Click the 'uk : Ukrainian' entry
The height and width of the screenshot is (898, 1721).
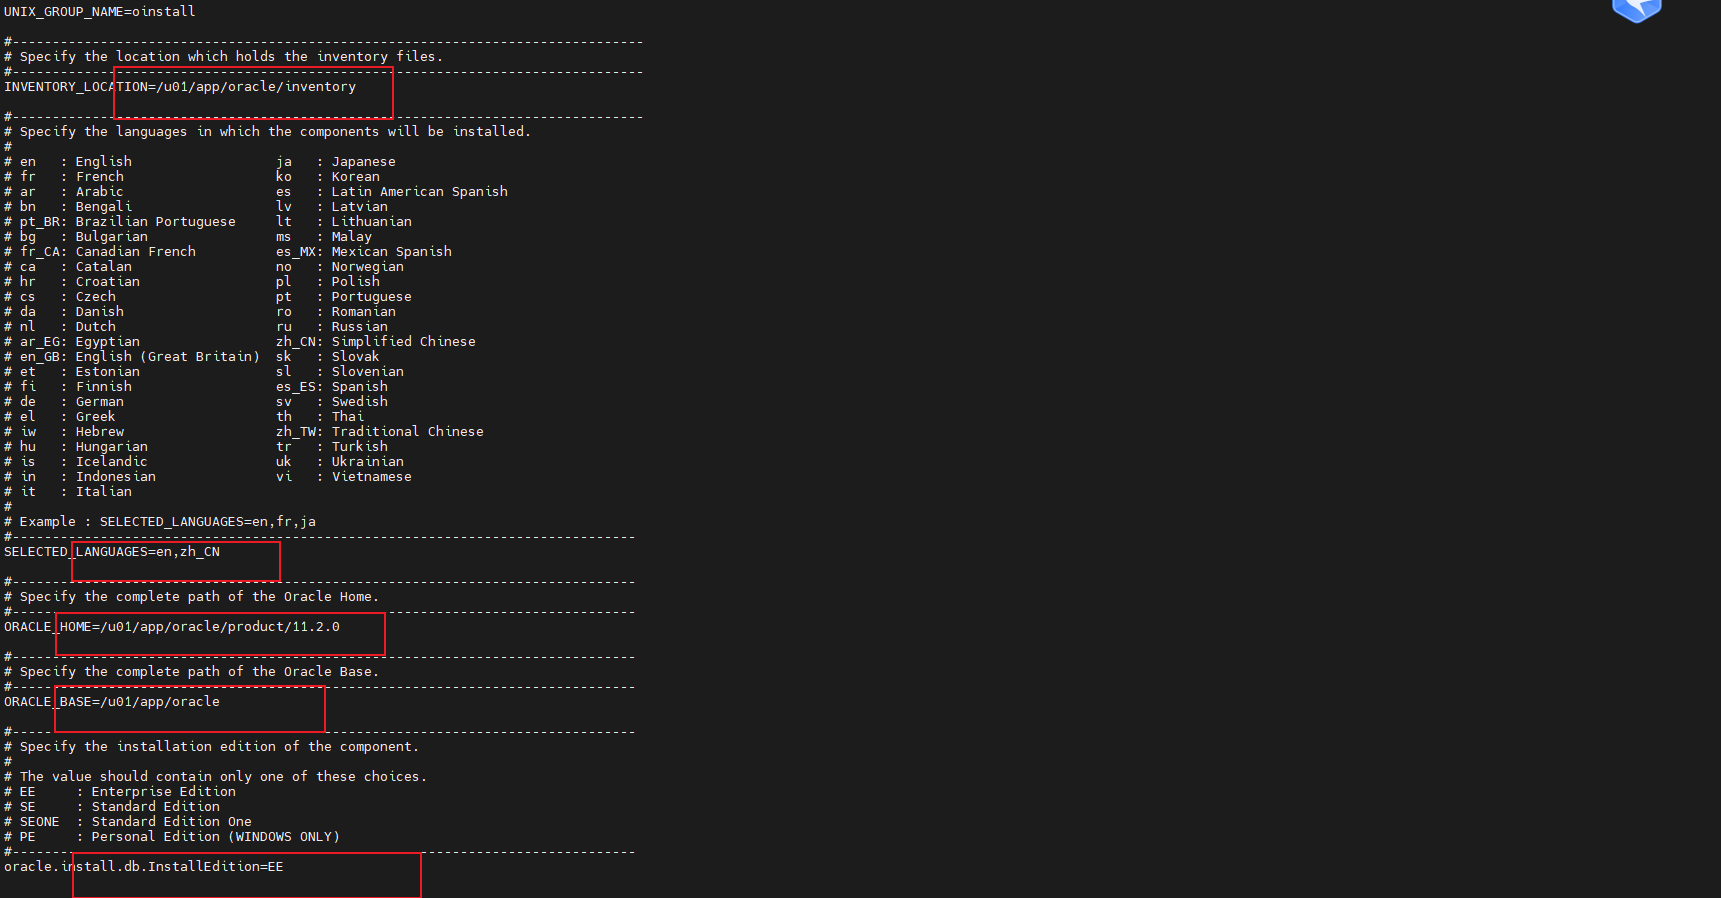coord(340,462)
